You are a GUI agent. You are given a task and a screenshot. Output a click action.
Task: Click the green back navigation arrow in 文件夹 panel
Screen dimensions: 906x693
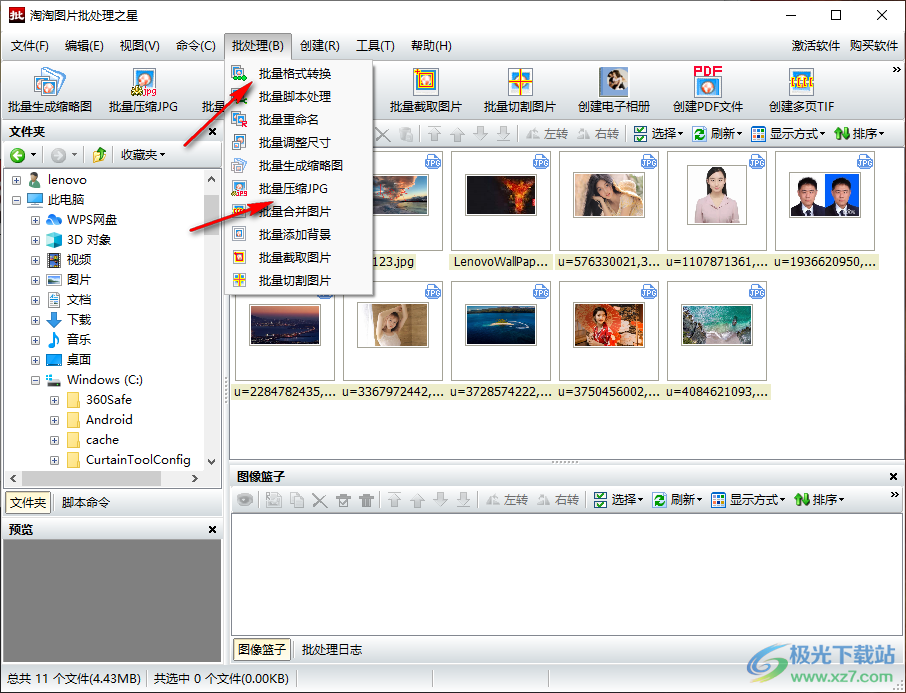pyautogui.click(x=17, y=155)
